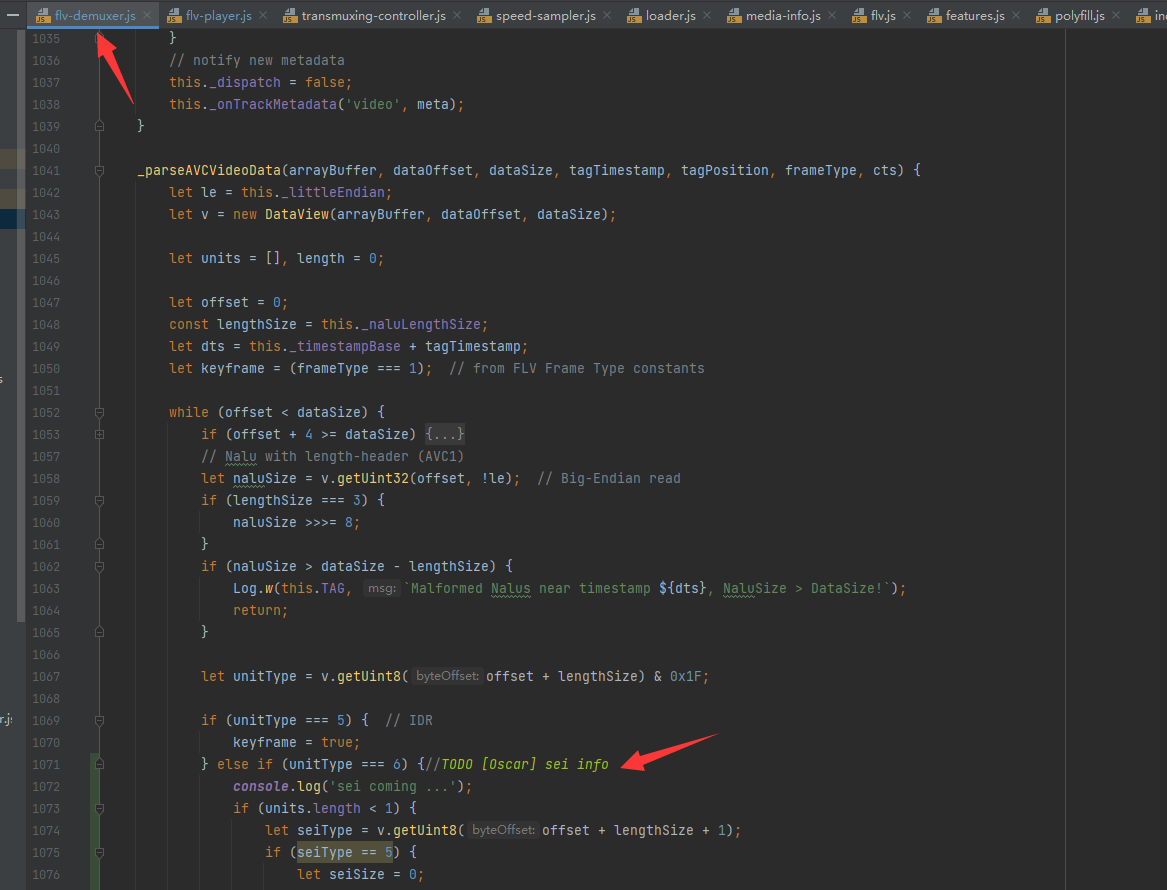This screenshot has width=1167, height=890.
Task: Collapse the units.length block at line 1073
Action: (100, 808)
